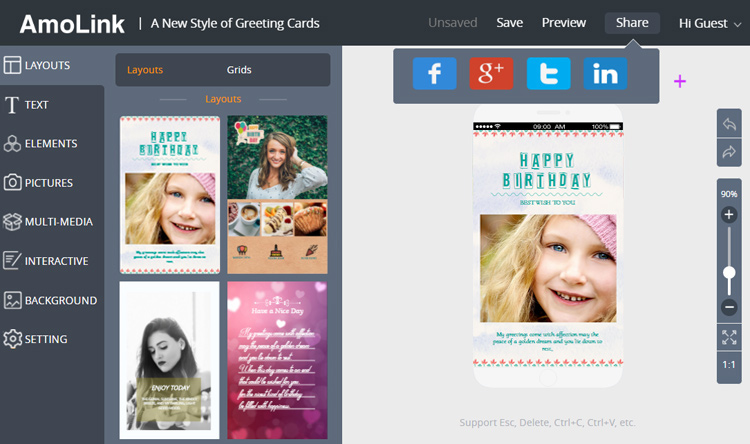Switch to the Layouts tab
750x444 pixels.
tap(145, 70)
